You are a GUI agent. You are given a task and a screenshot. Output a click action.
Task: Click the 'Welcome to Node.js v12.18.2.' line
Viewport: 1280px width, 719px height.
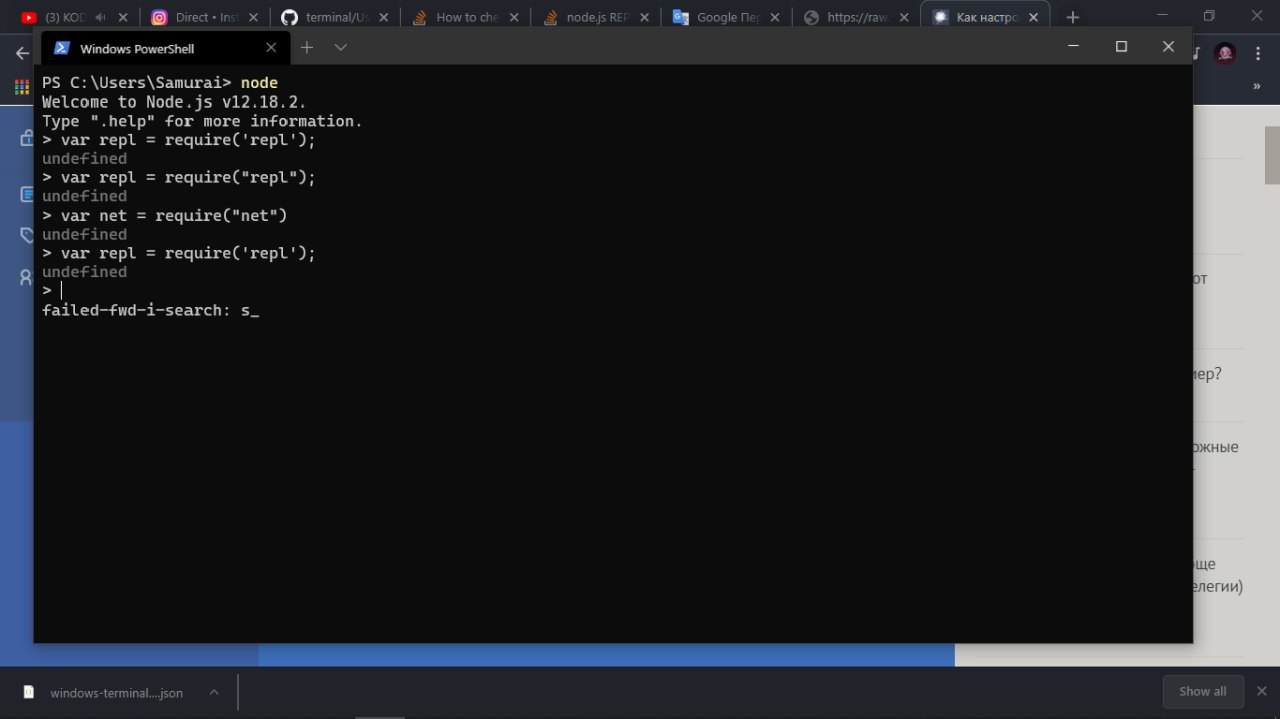174,102
